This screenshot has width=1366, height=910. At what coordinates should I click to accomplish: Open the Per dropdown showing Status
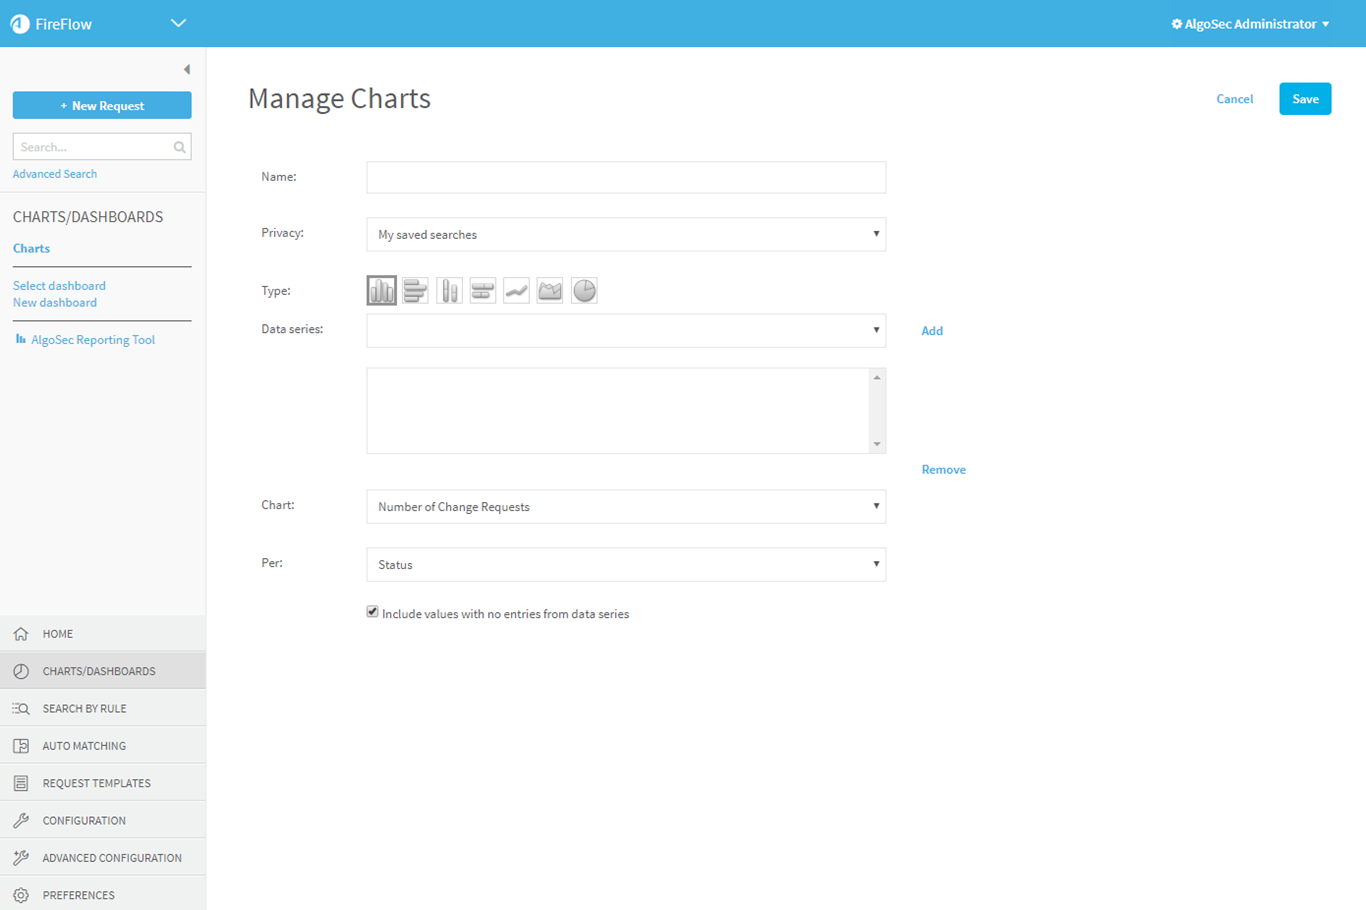[626, 565]
